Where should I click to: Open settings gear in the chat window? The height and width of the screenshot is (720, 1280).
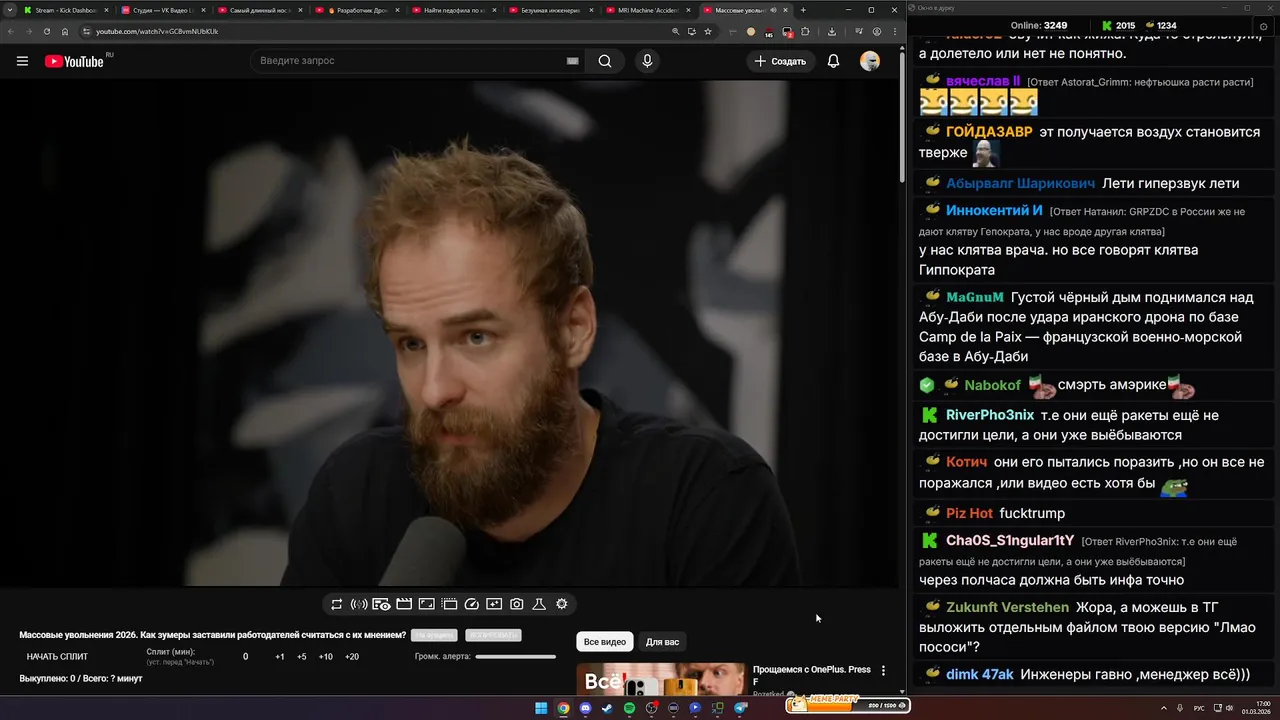[1263, 26]
